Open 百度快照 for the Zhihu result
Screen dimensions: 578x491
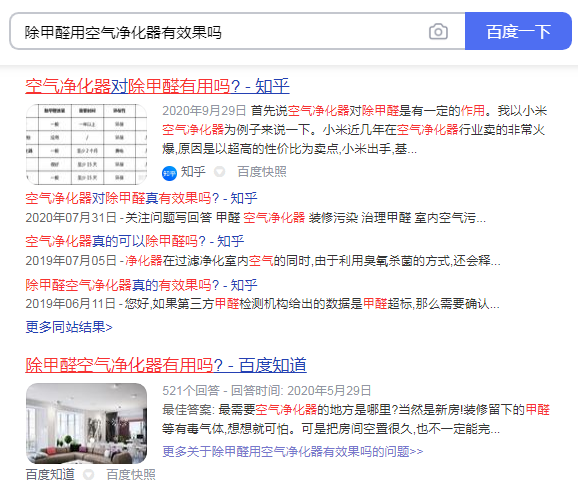coord(262,172)
